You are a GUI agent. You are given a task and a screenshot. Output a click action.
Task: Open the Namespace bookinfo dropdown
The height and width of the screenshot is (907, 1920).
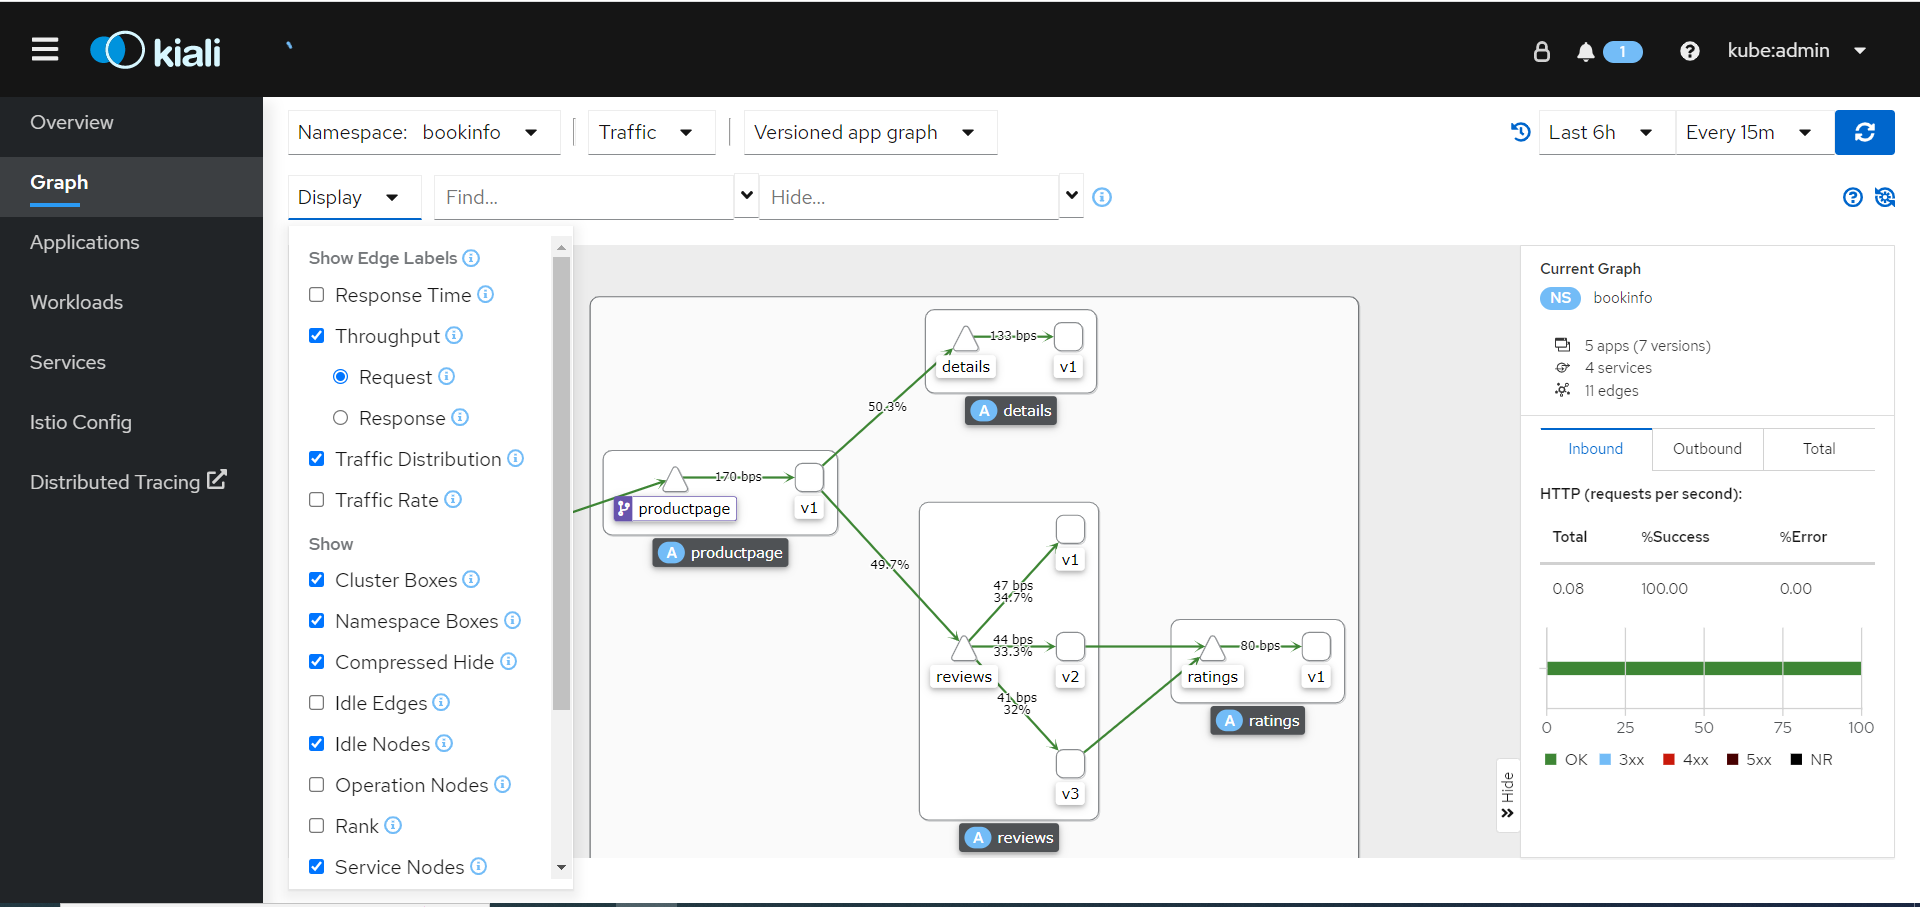pyautogui.click(x=424, y=133)
